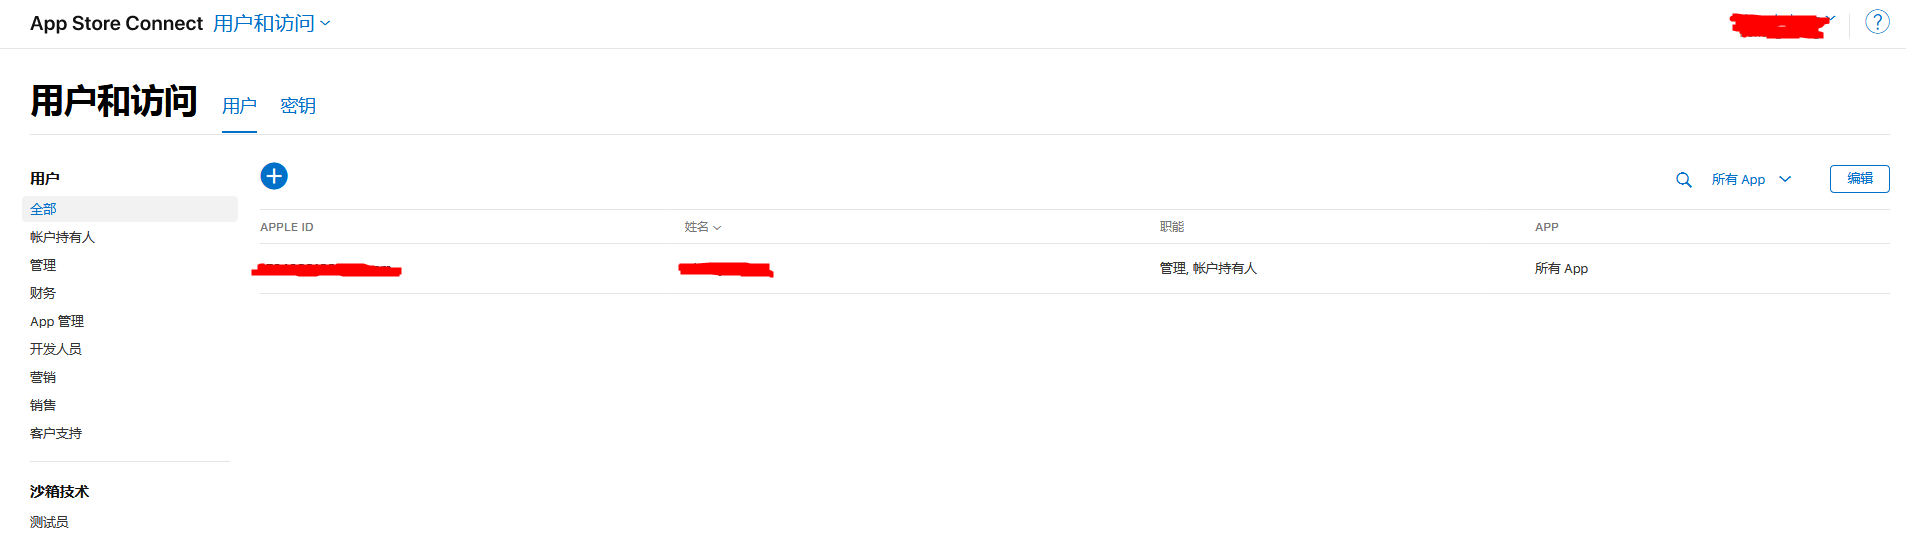Screen dimensions: 1906x553
Task: Open sandbox 测试员 list
Action: pos(49,522)
